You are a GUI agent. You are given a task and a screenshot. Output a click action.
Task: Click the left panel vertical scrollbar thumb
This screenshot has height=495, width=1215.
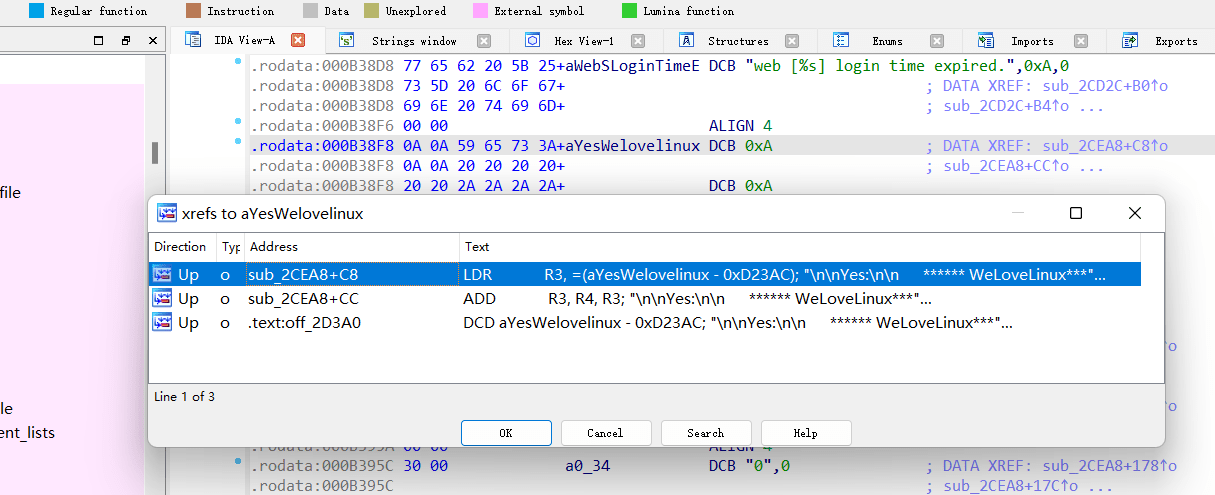click(154, 153)
